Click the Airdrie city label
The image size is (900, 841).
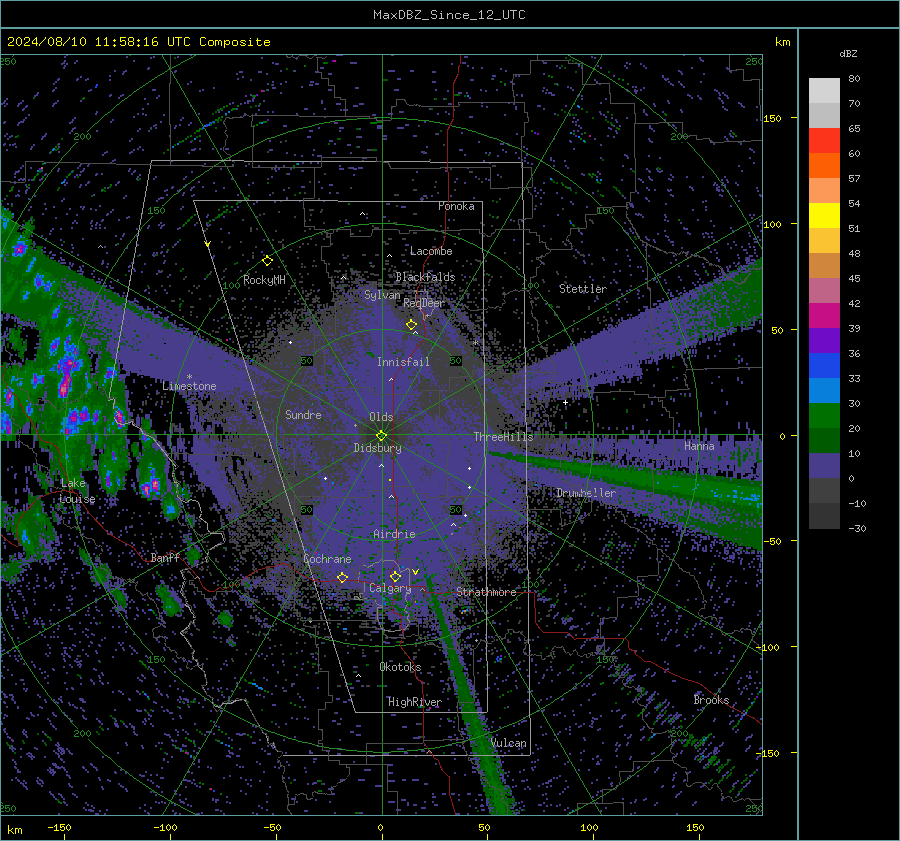[394, 534]
